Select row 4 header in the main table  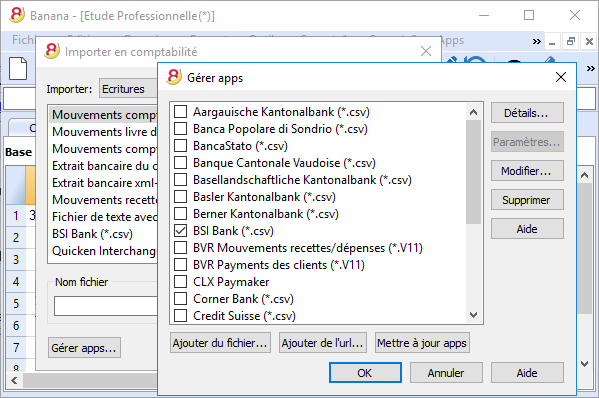(16, 282)
